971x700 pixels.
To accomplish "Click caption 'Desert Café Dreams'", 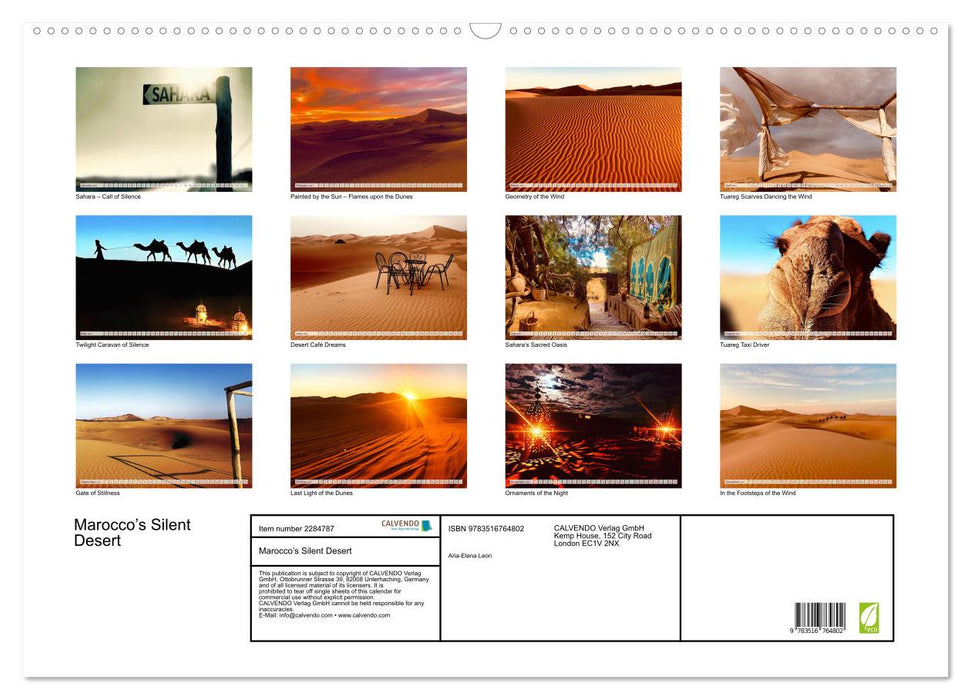I will click(318, 344).
